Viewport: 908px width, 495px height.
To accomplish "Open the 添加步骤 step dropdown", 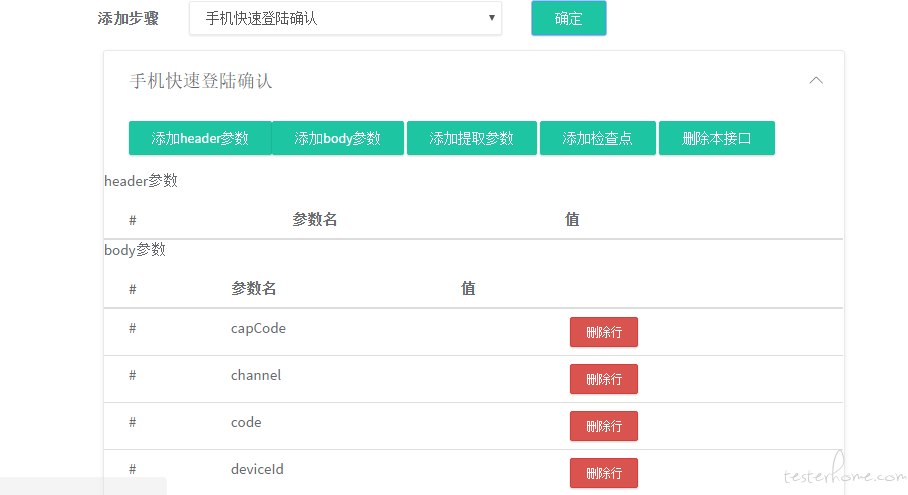I will pos(345,18).
